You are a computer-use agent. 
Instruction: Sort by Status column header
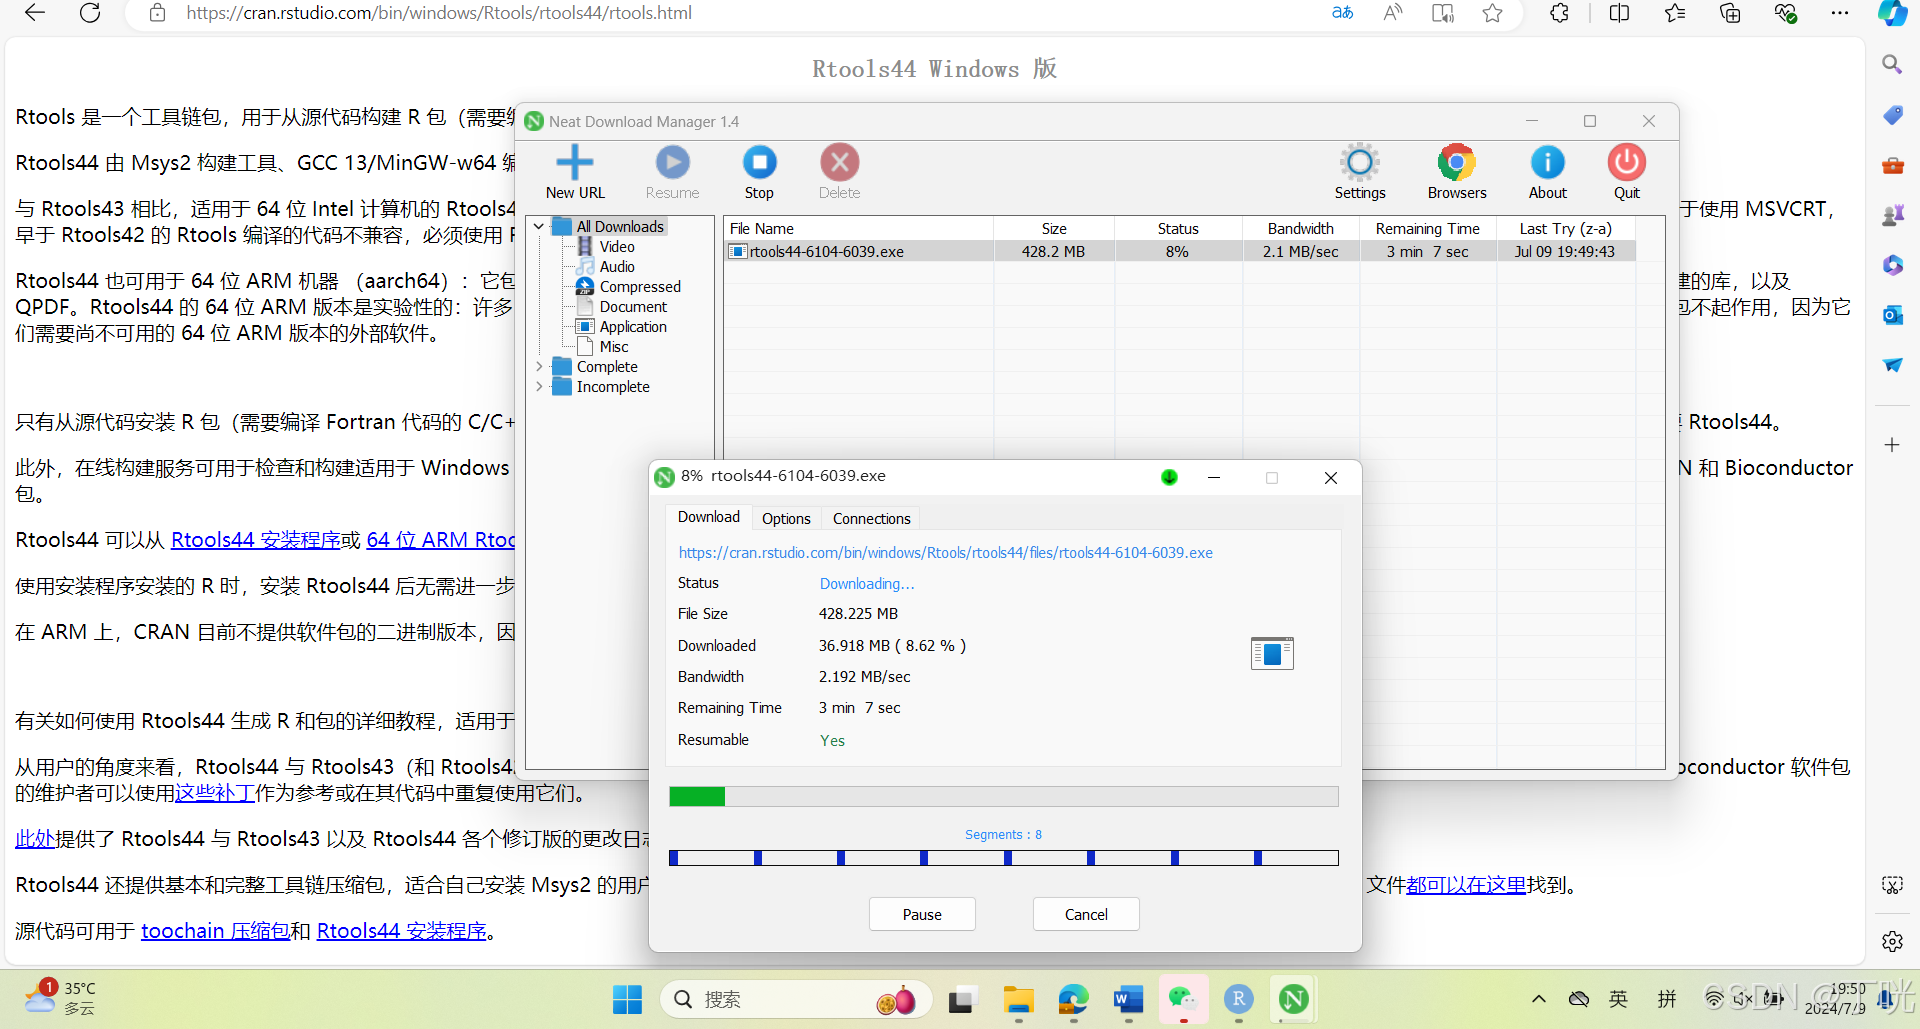coord(1178,229)
